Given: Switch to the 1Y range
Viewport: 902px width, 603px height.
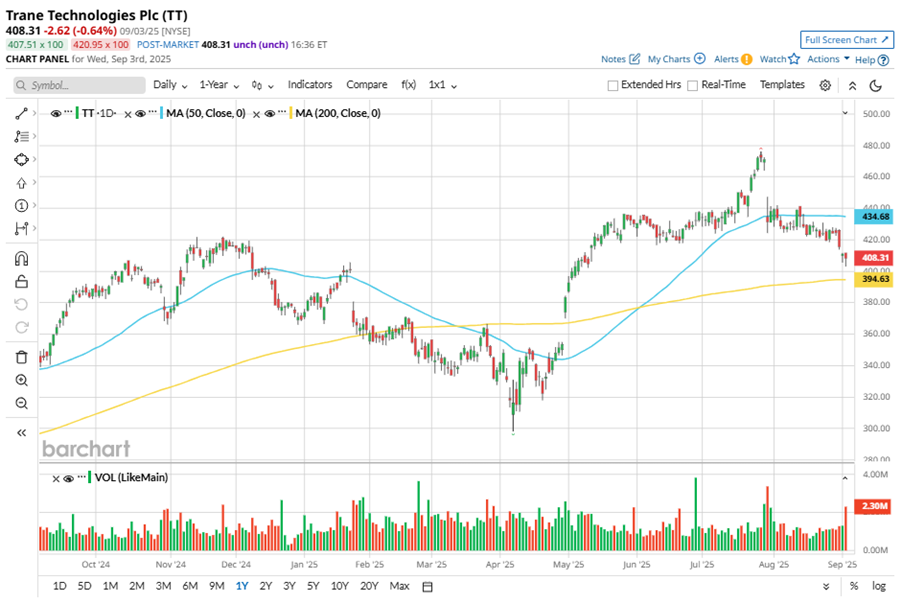Looking at the screenshot, I should [x=242, y=586].
